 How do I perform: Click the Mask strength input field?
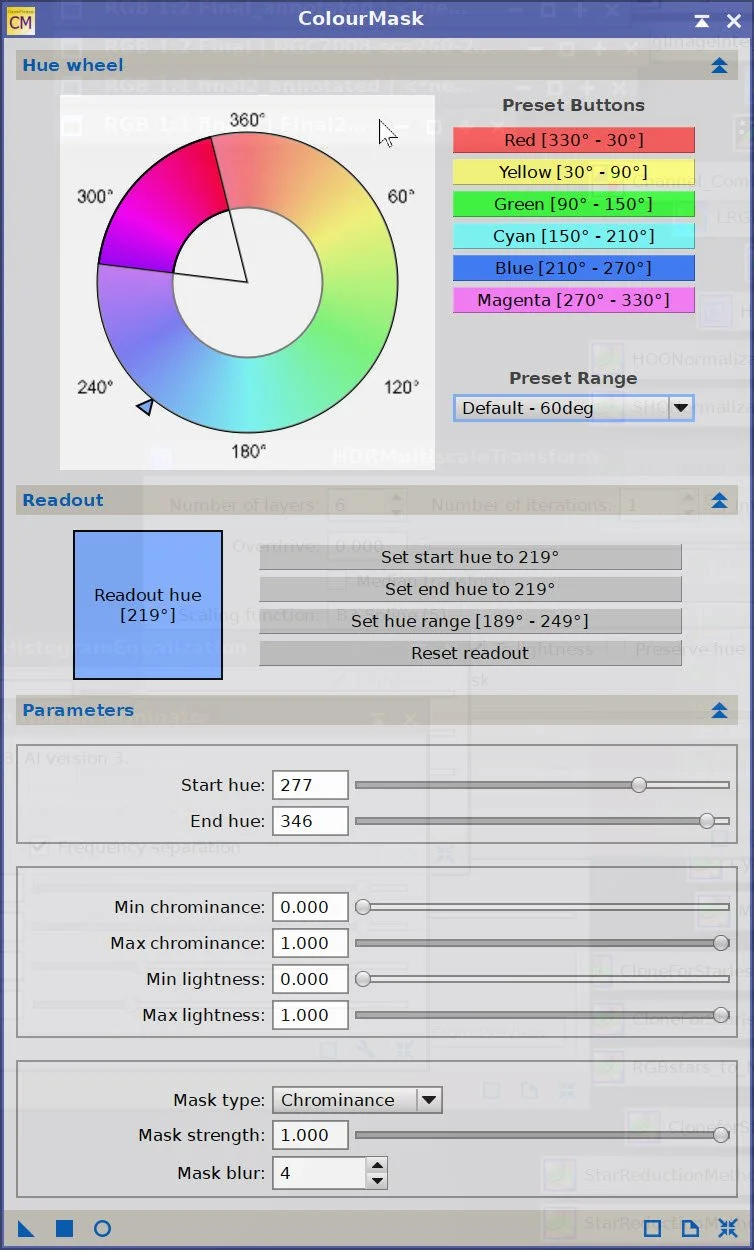(x=310, y=1135)
